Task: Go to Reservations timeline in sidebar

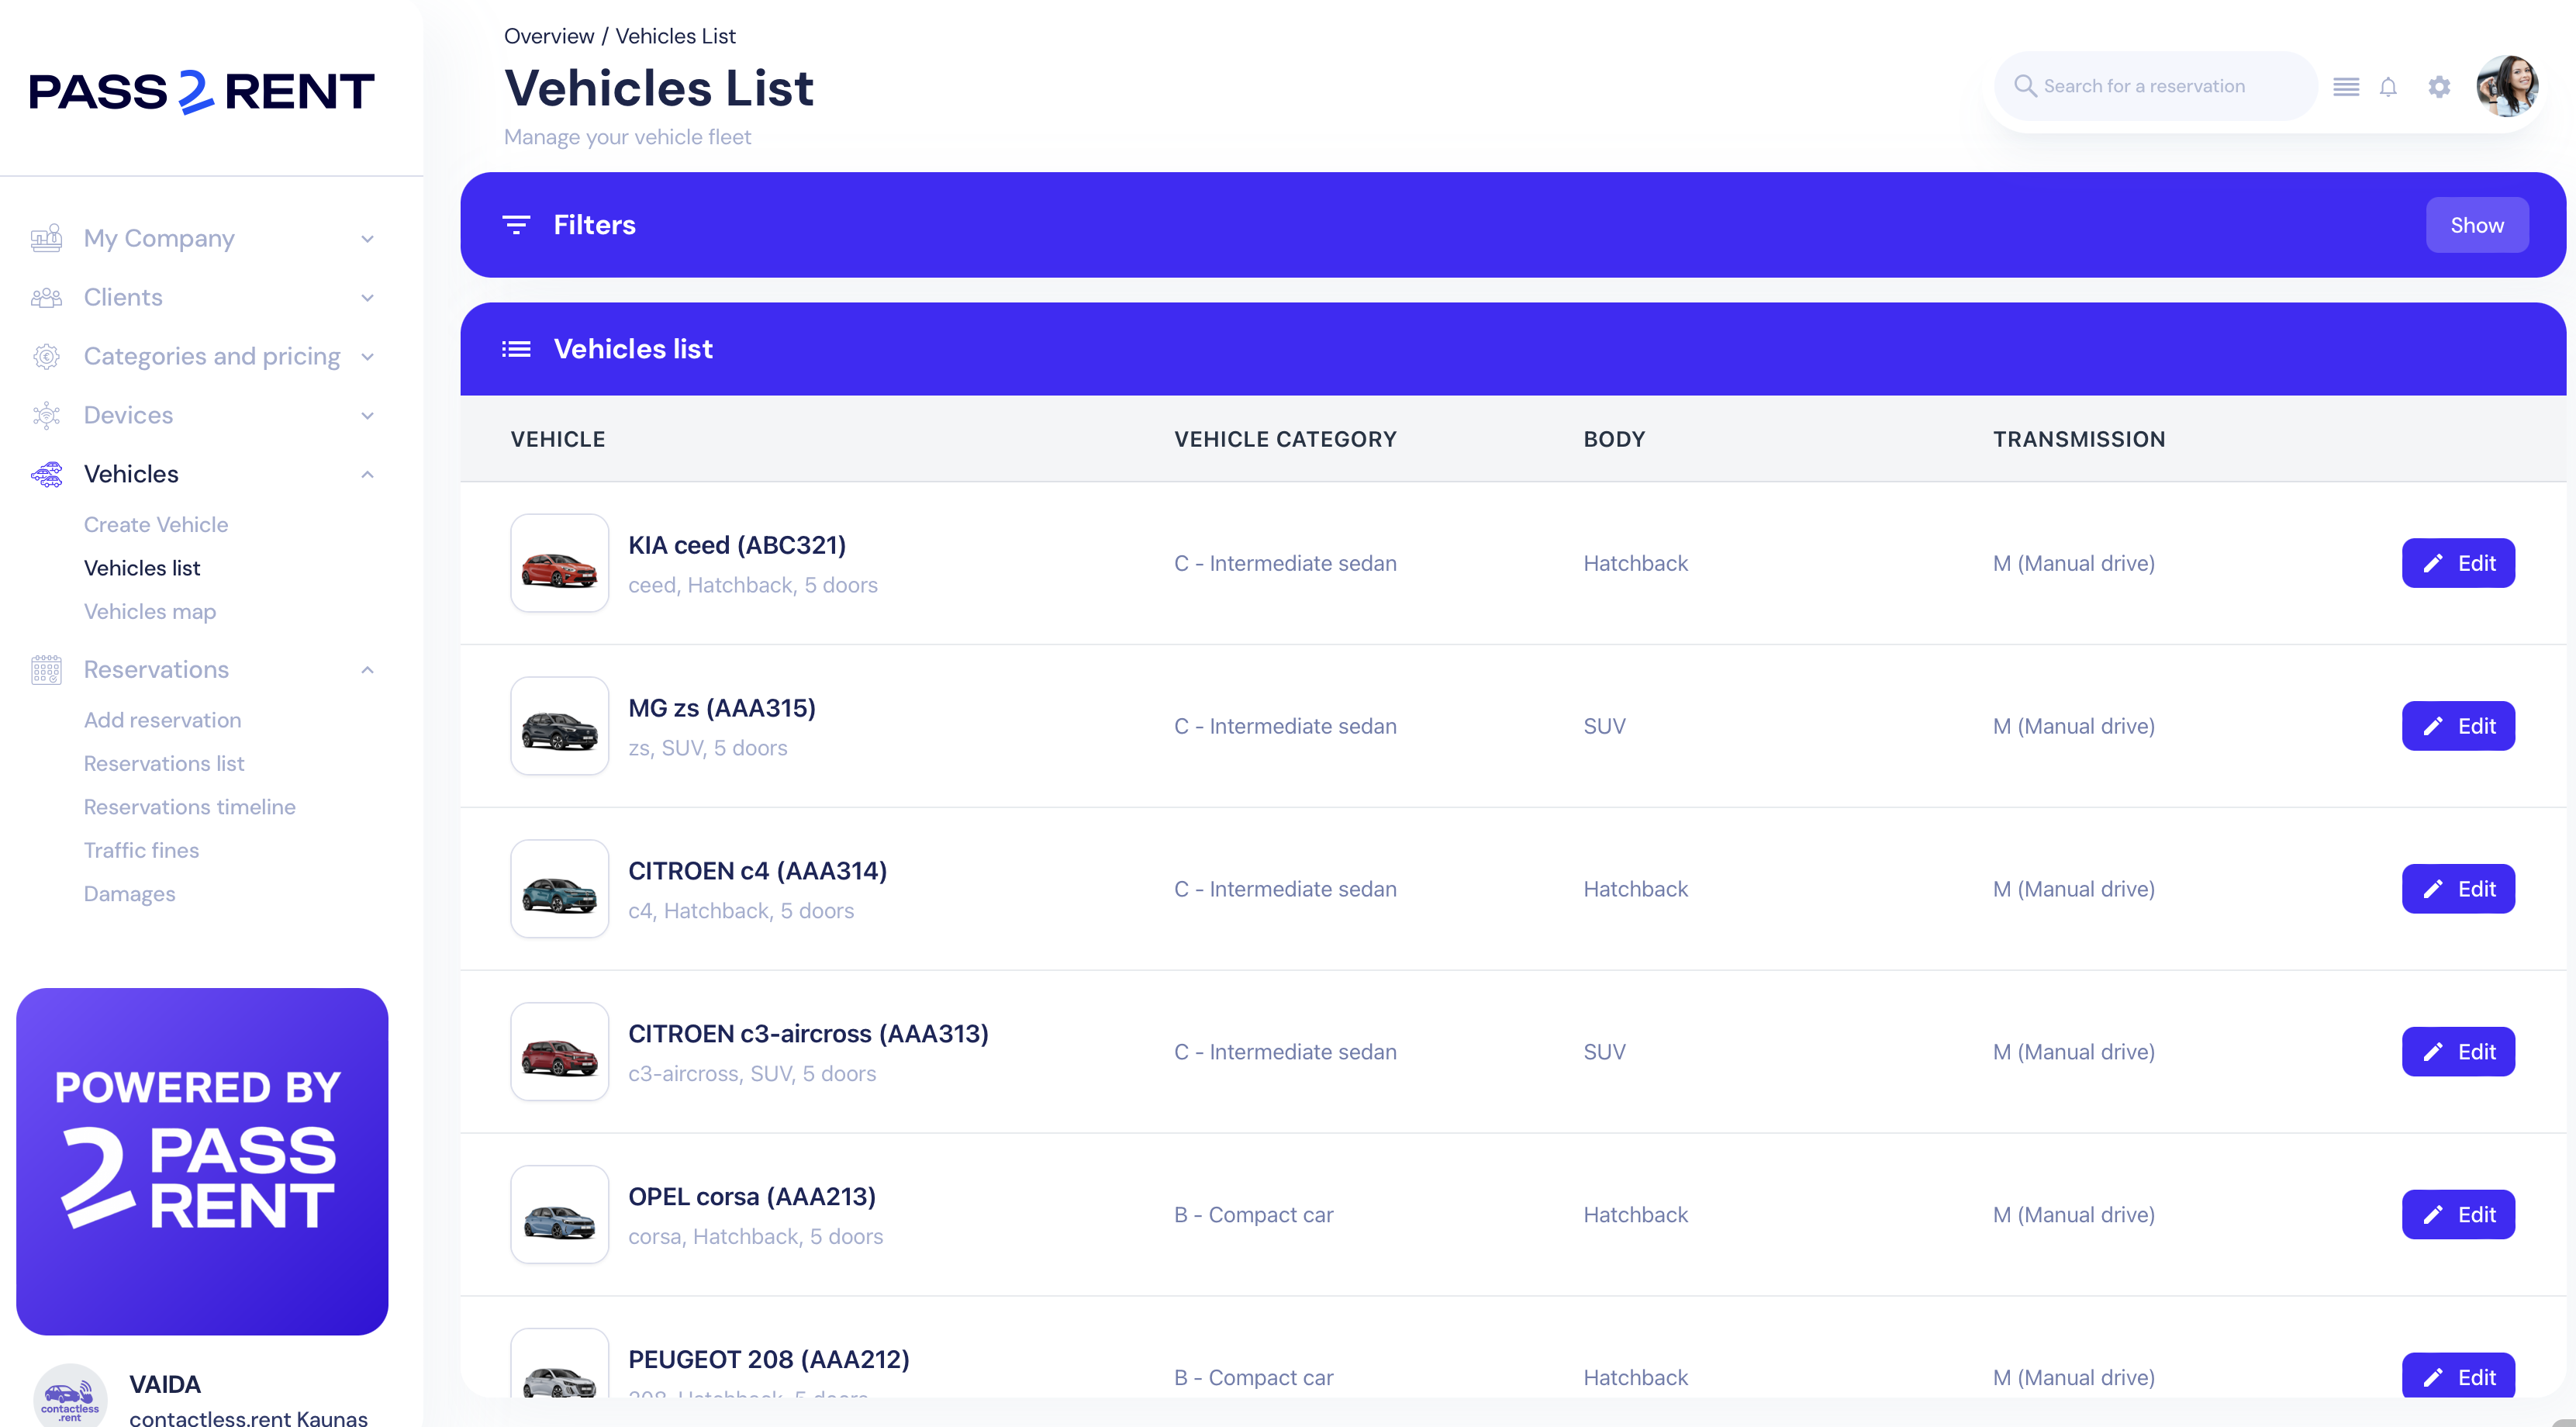Action: [190, 807]
